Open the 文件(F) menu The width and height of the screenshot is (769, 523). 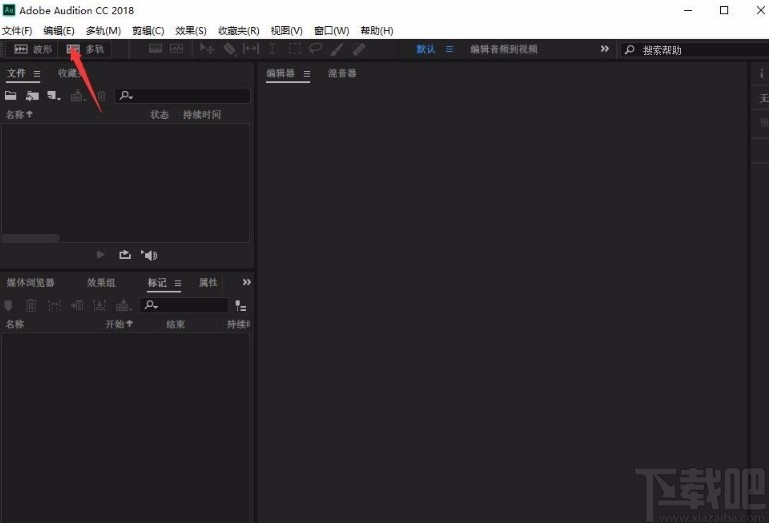[17, 31]
